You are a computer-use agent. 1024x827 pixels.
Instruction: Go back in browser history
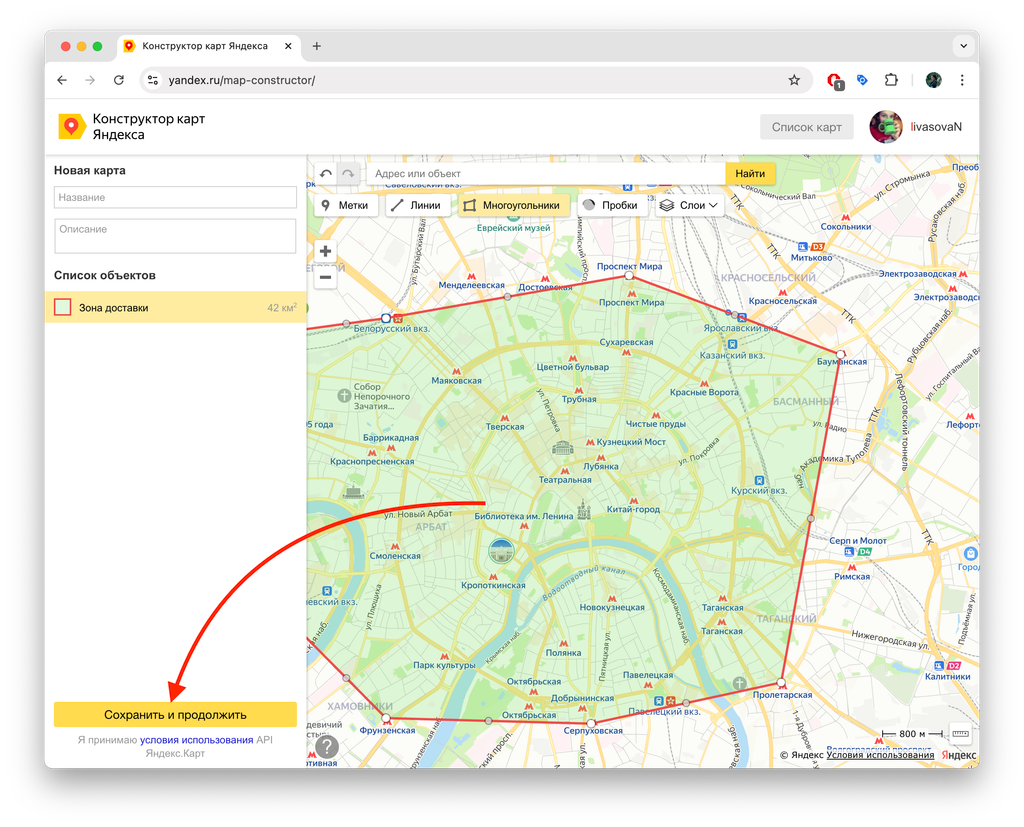[62, 80]
